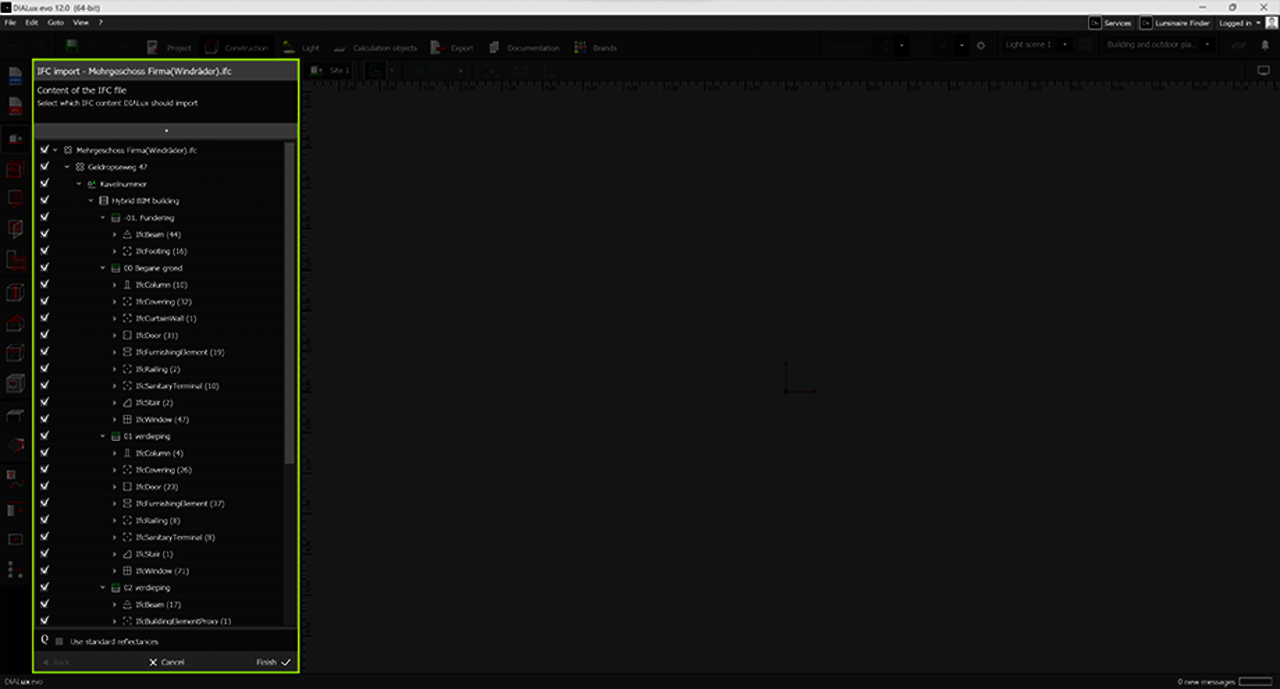
Task: Collapse the 00 Begane grond storey
Action: [x=103, y=268]
